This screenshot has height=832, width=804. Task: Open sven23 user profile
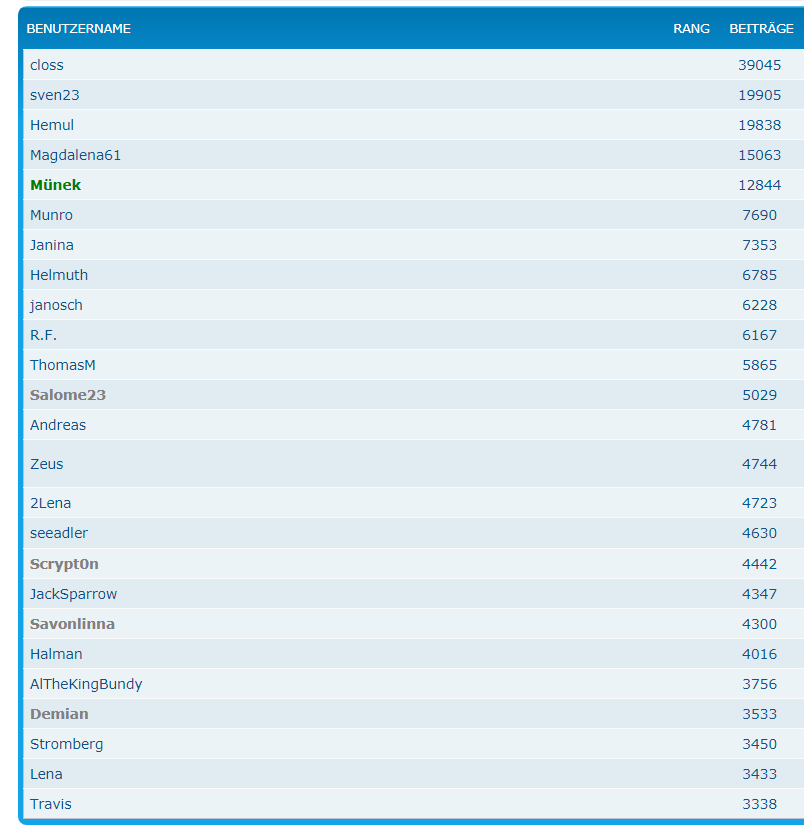coord(55,95)
